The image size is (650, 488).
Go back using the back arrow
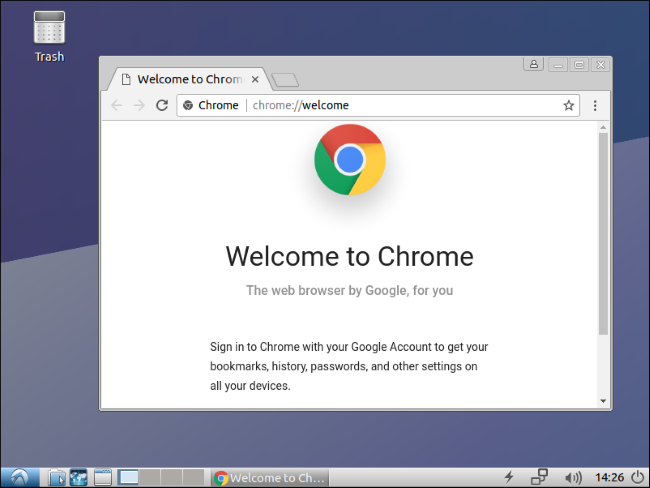coord(116,105)
